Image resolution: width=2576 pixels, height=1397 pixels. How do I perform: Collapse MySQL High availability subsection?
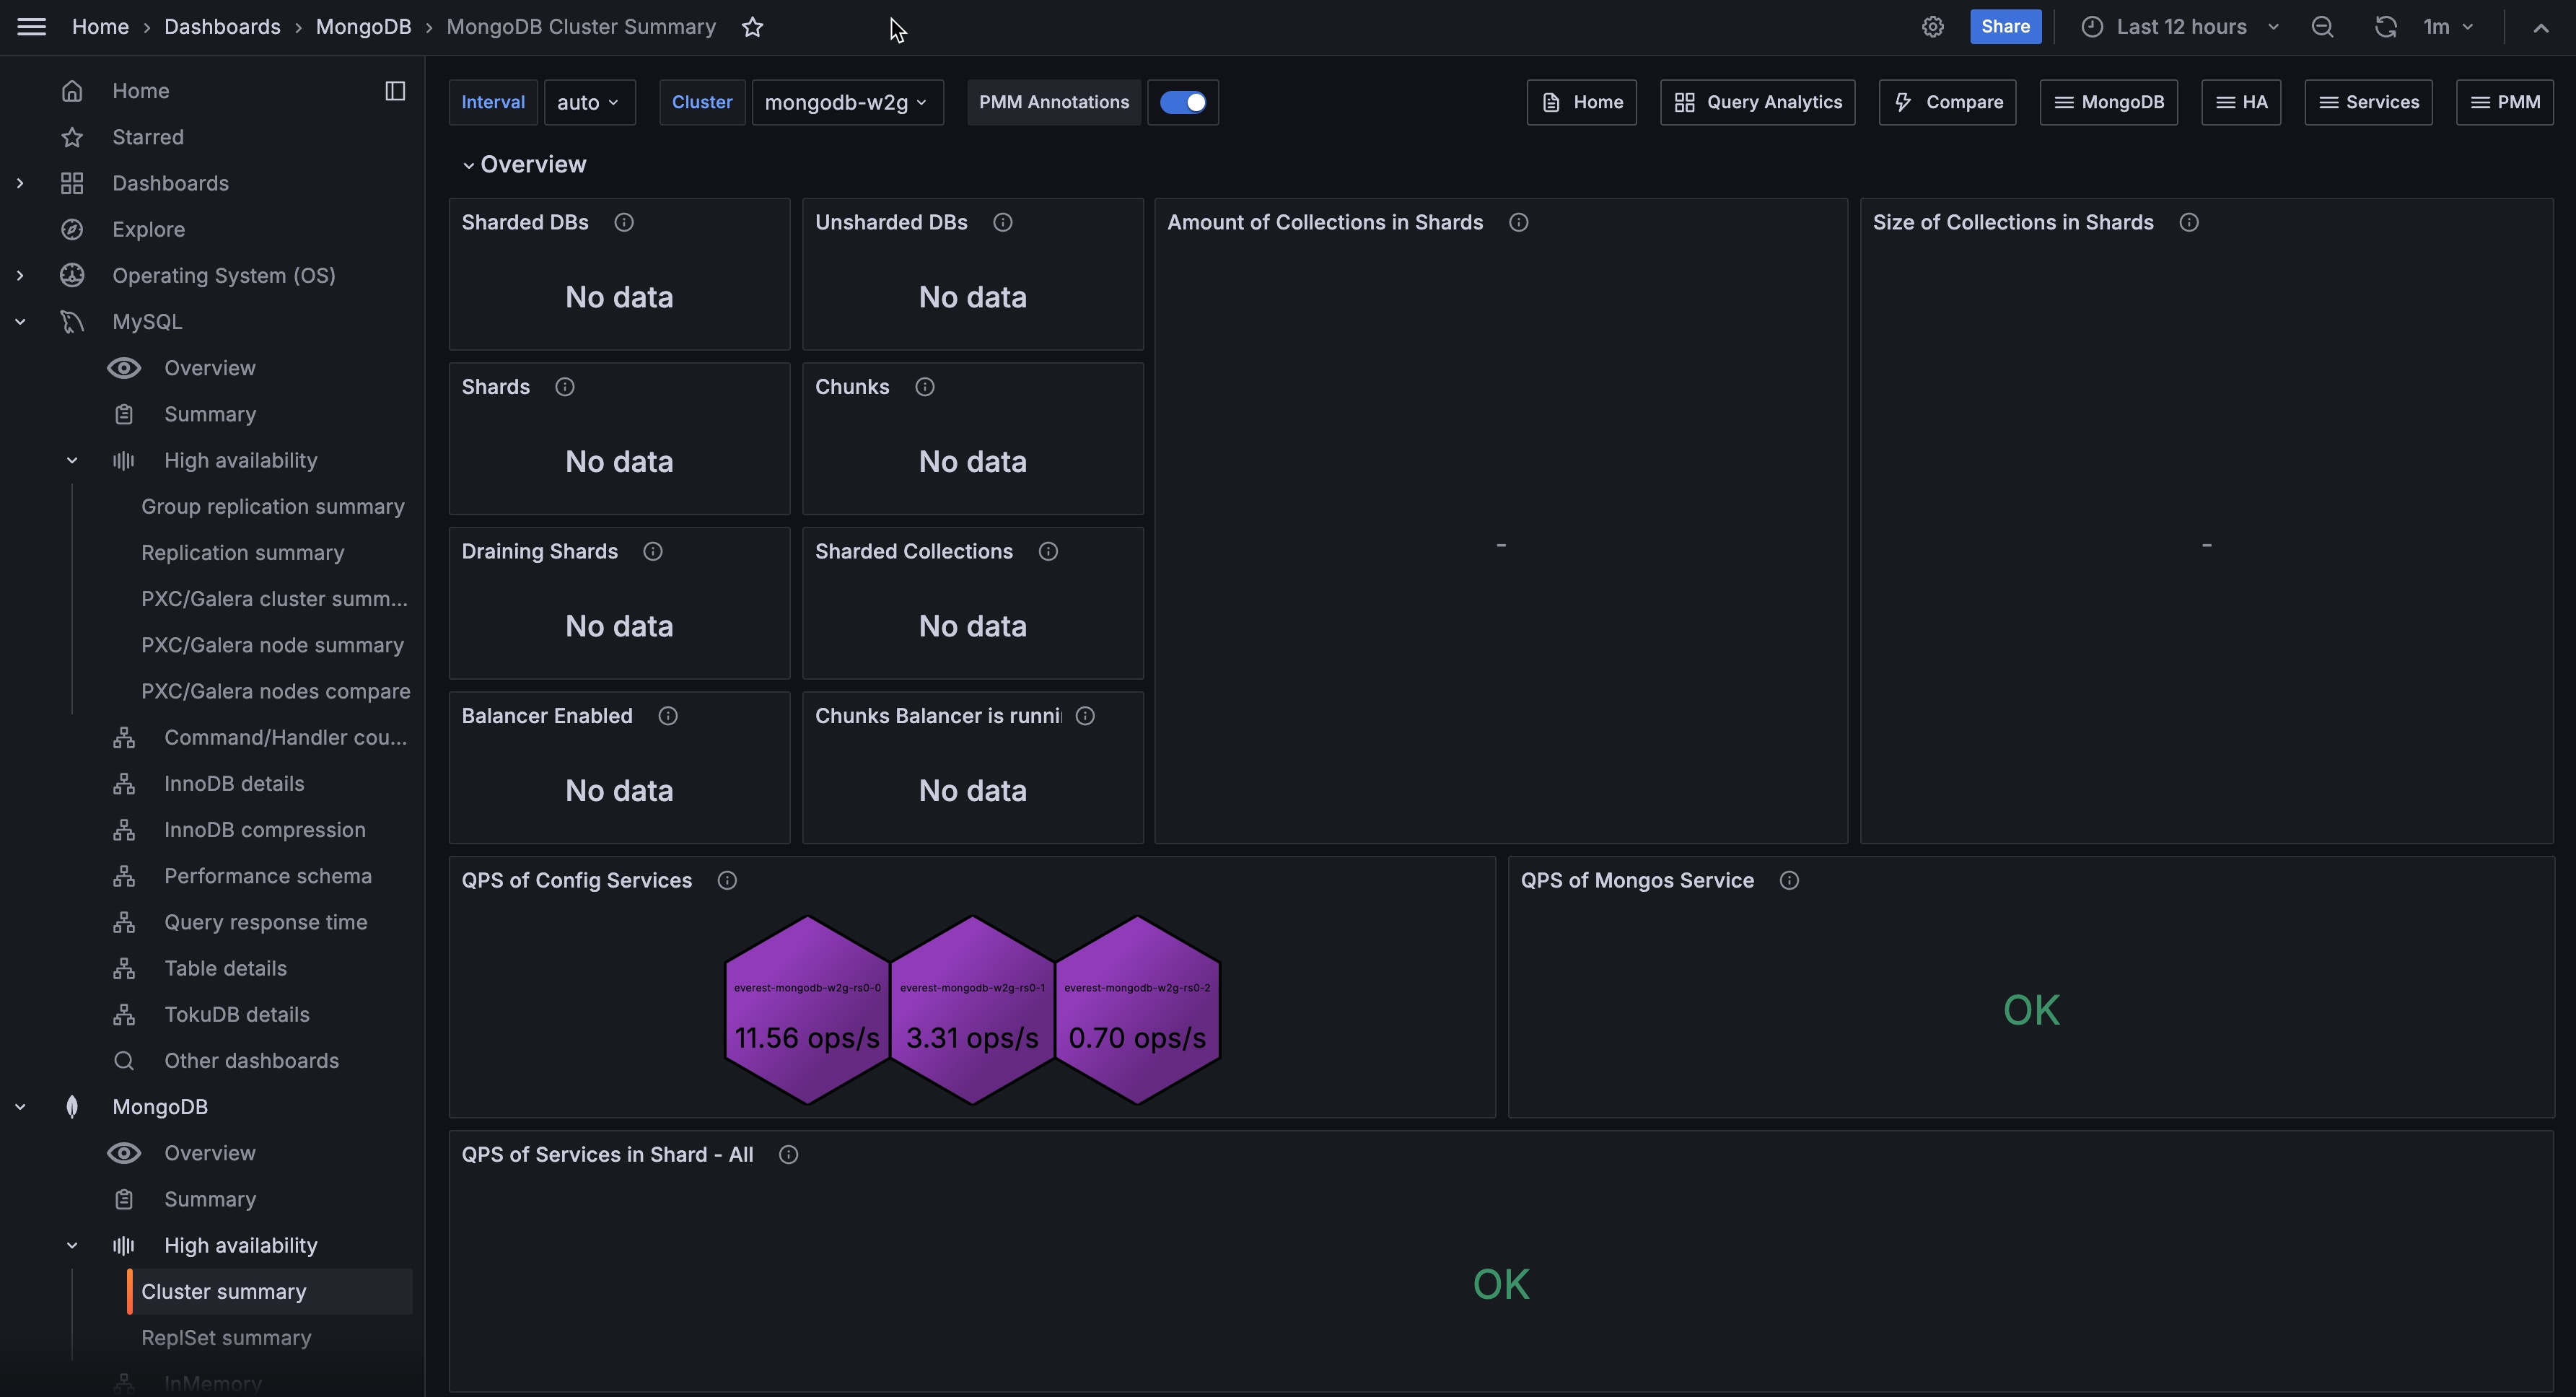click(72, 460)
